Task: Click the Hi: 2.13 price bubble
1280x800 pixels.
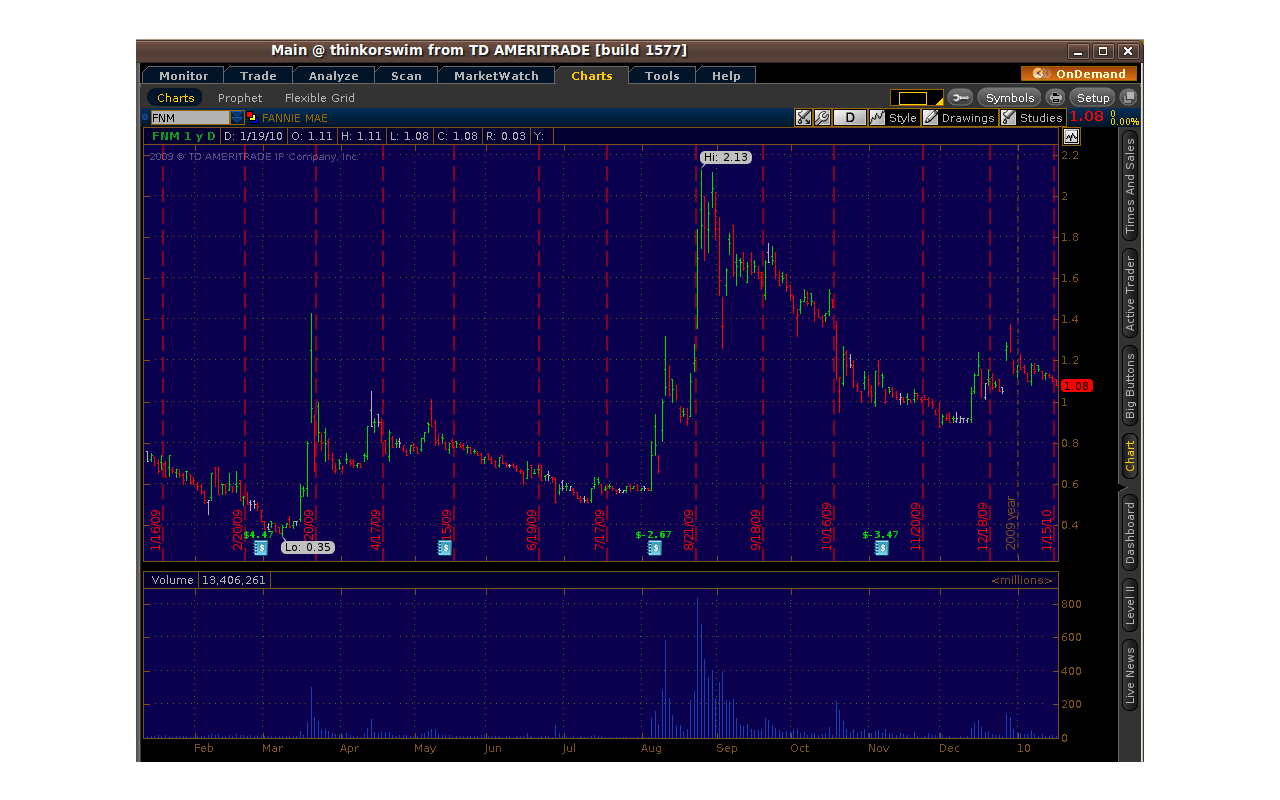Action: point(725,157)
